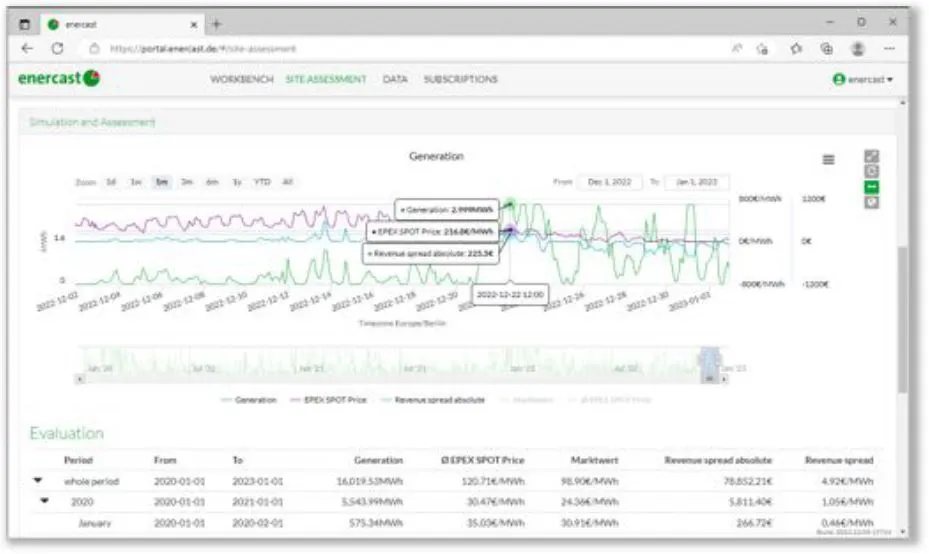Go to WORKBENCH menu
Viewport: 929px width, 554px height.
pos(242,79)
